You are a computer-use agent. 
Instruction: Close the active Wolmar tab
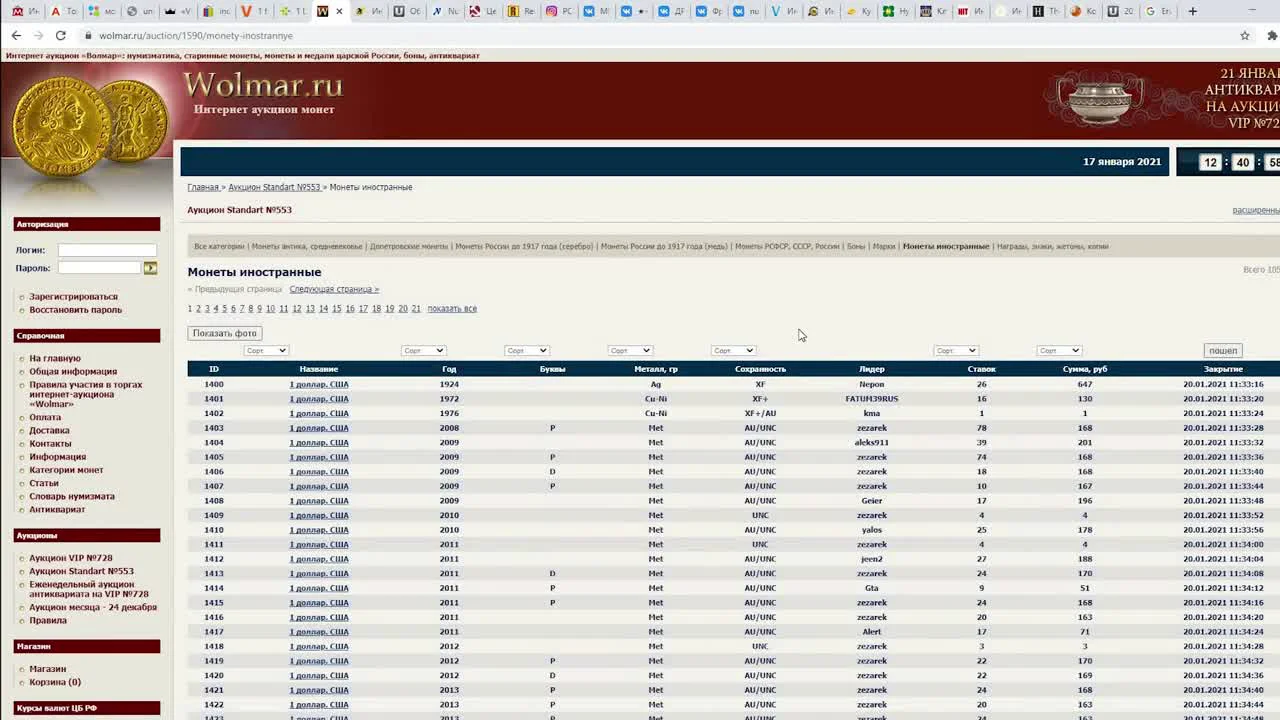tap(339, 12)
